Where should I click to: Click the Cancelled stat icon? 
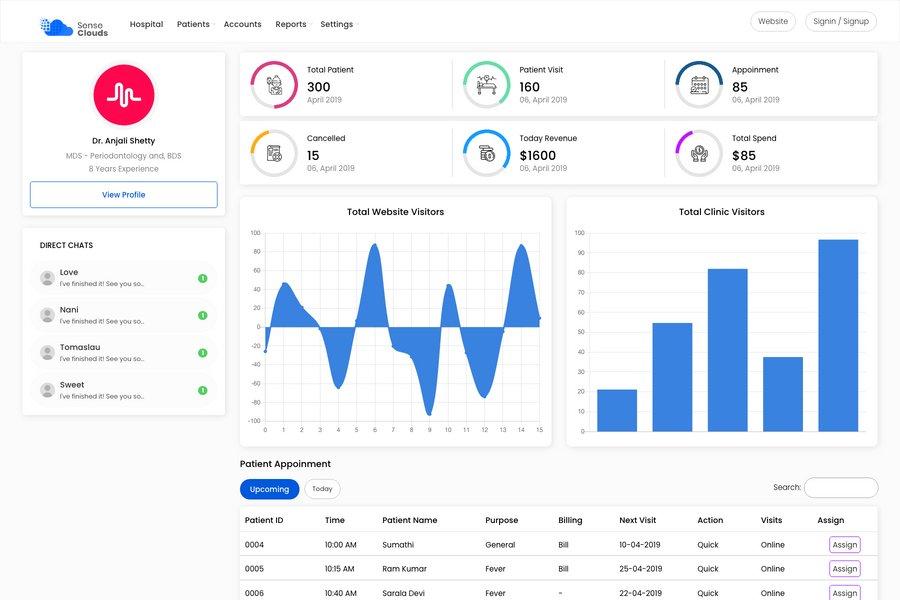coord(274,153)
